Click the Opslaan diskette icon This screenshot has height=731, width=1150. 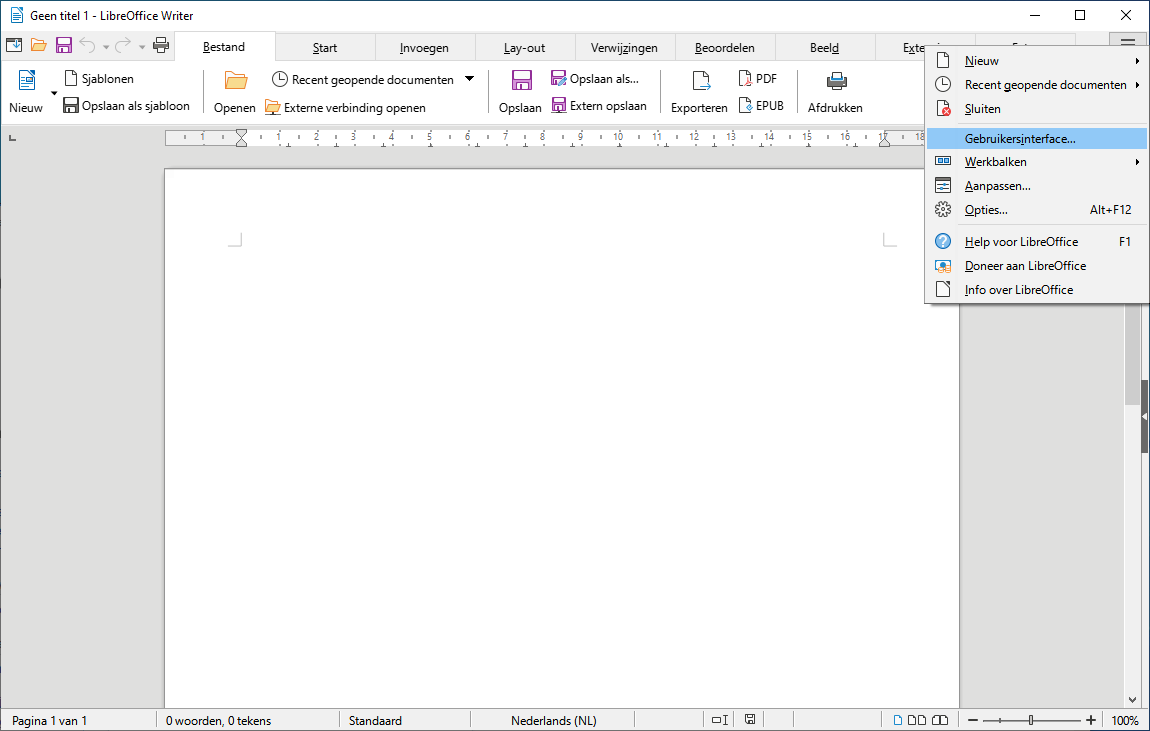(520, 81)
